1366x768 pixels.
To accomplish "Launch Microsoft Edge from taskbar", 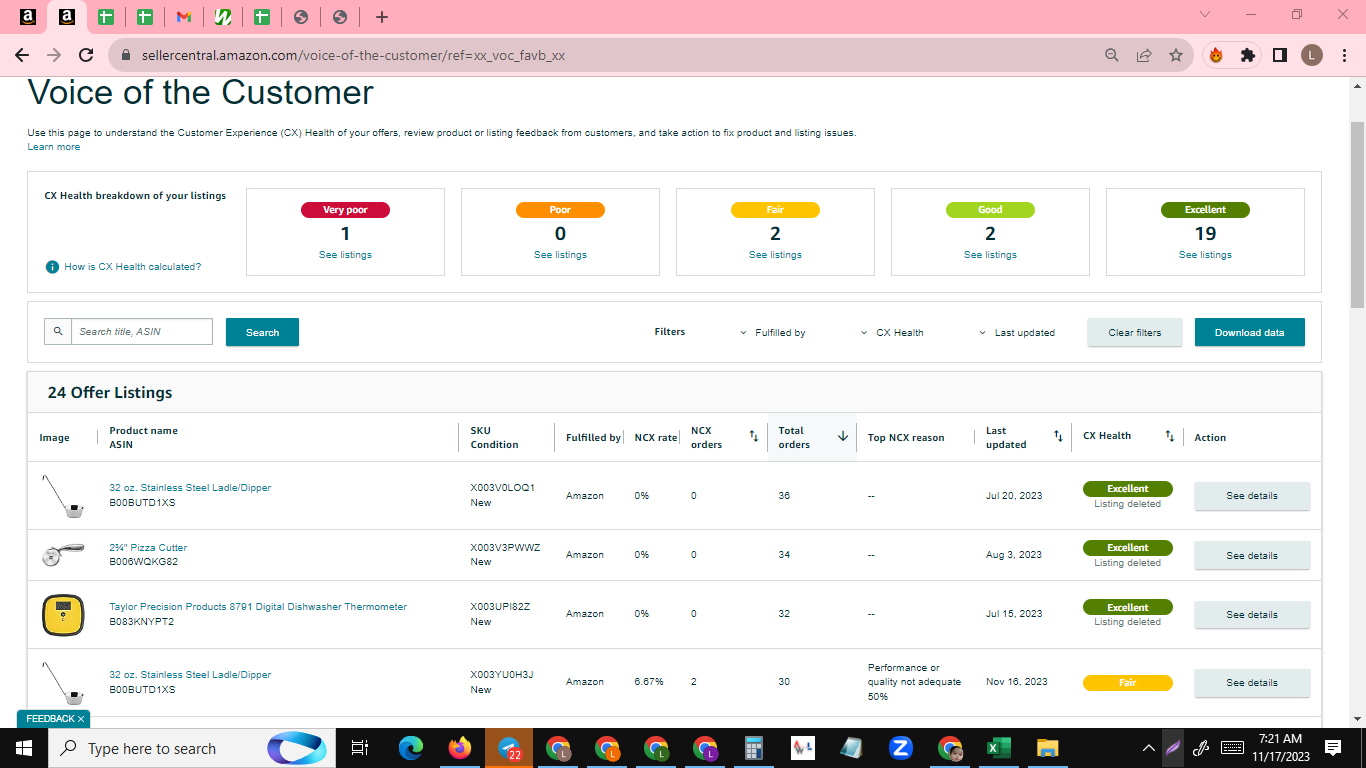I will pos(411,748).
